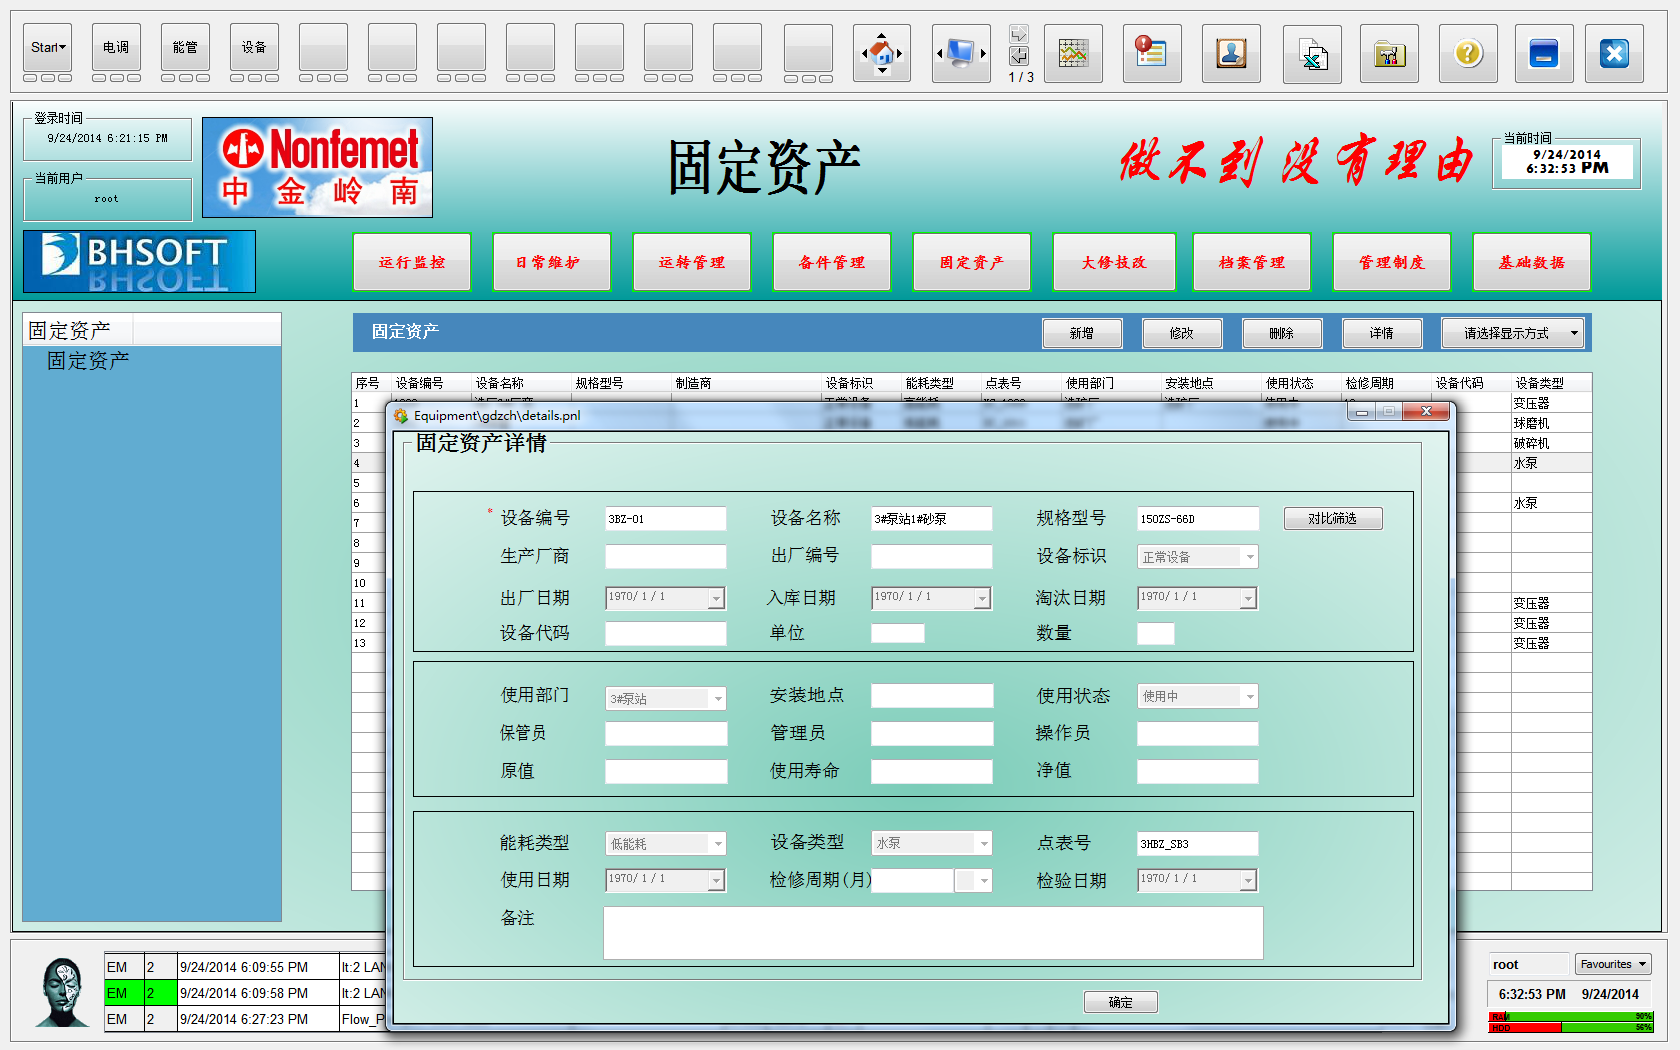
Task: Click the 修改 button
Action: click(x=1182, y=333)
